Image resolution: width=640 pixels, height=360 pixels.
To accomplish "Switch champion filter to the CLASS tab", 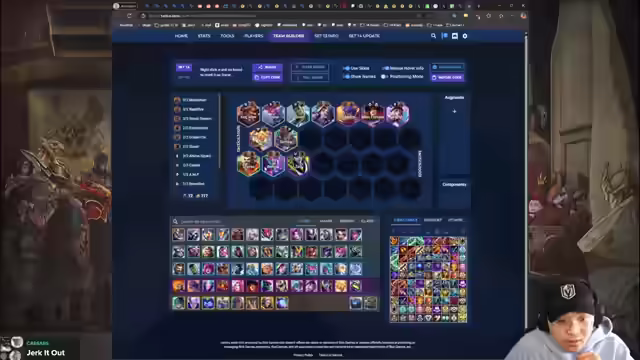I will click(x=367, y=221).
